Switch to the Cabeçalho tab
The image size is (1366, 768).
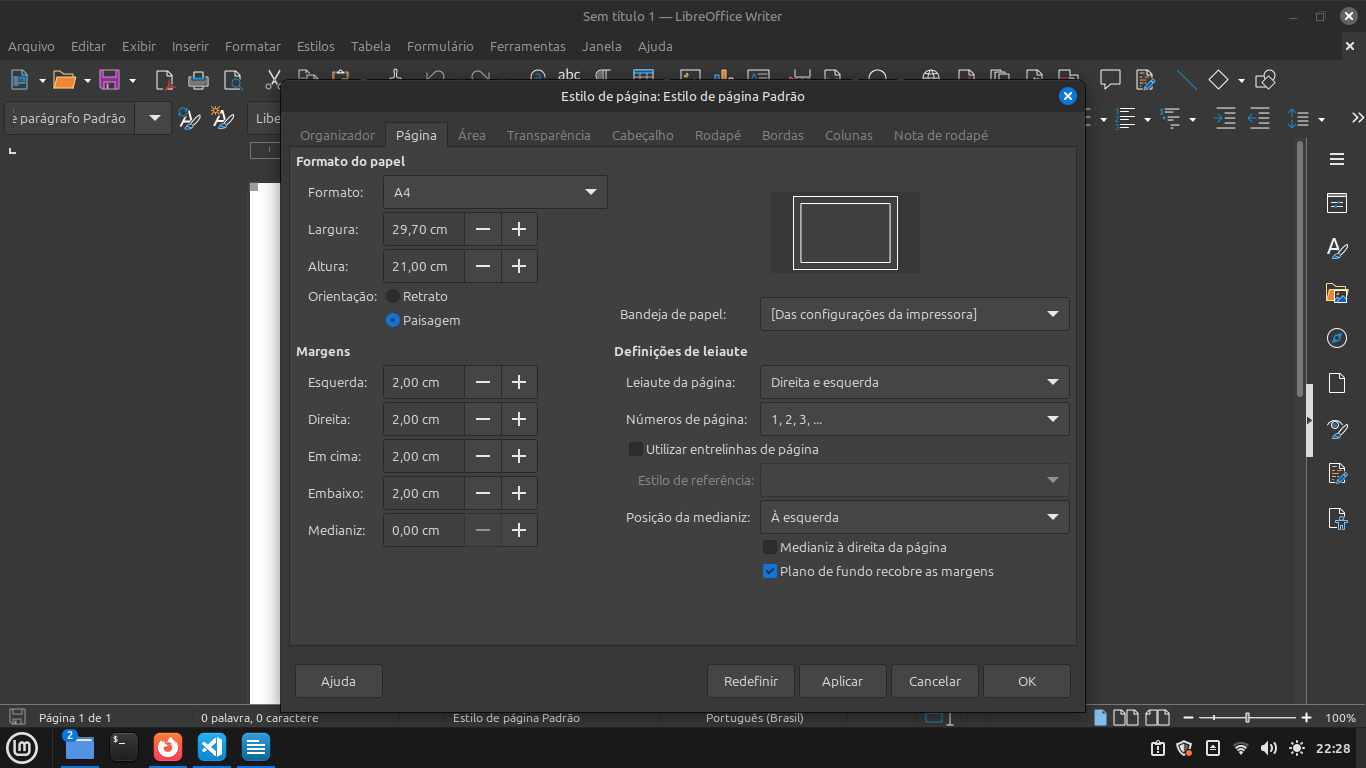point(643,135)
